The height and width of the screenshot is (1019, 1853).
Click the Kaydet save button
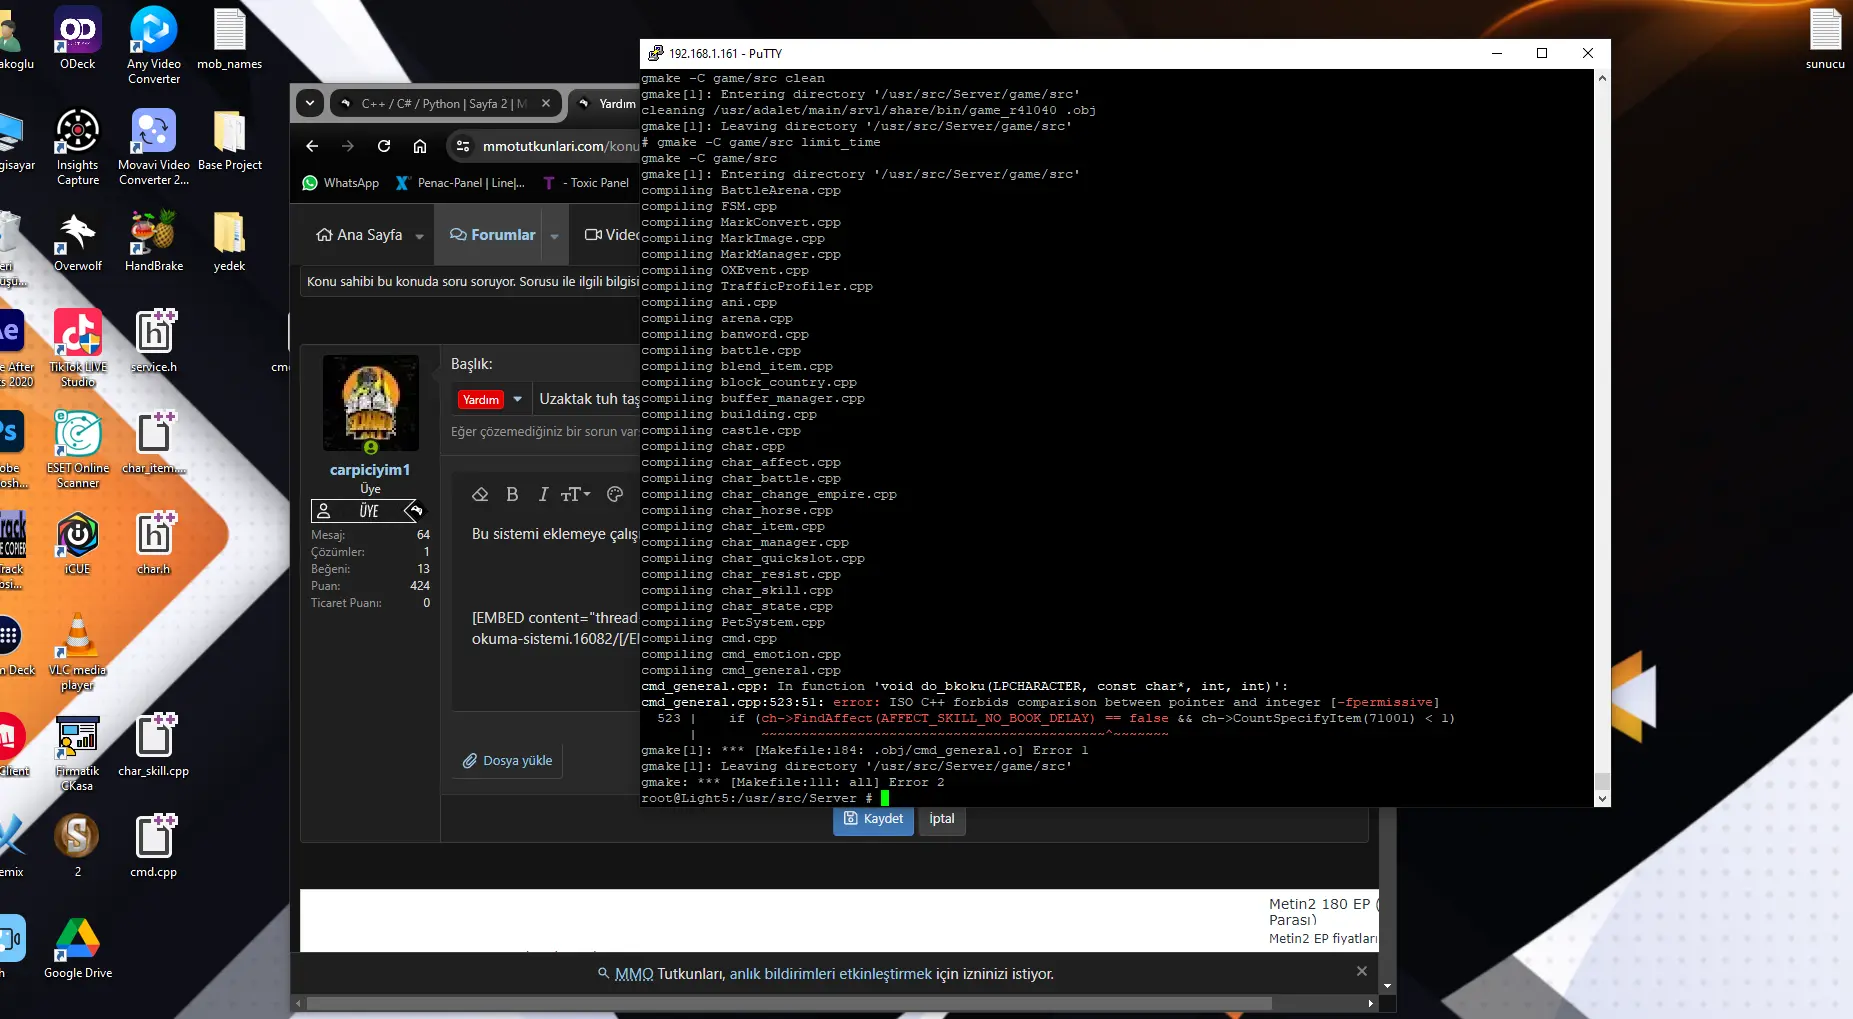(x=873, y=819)
